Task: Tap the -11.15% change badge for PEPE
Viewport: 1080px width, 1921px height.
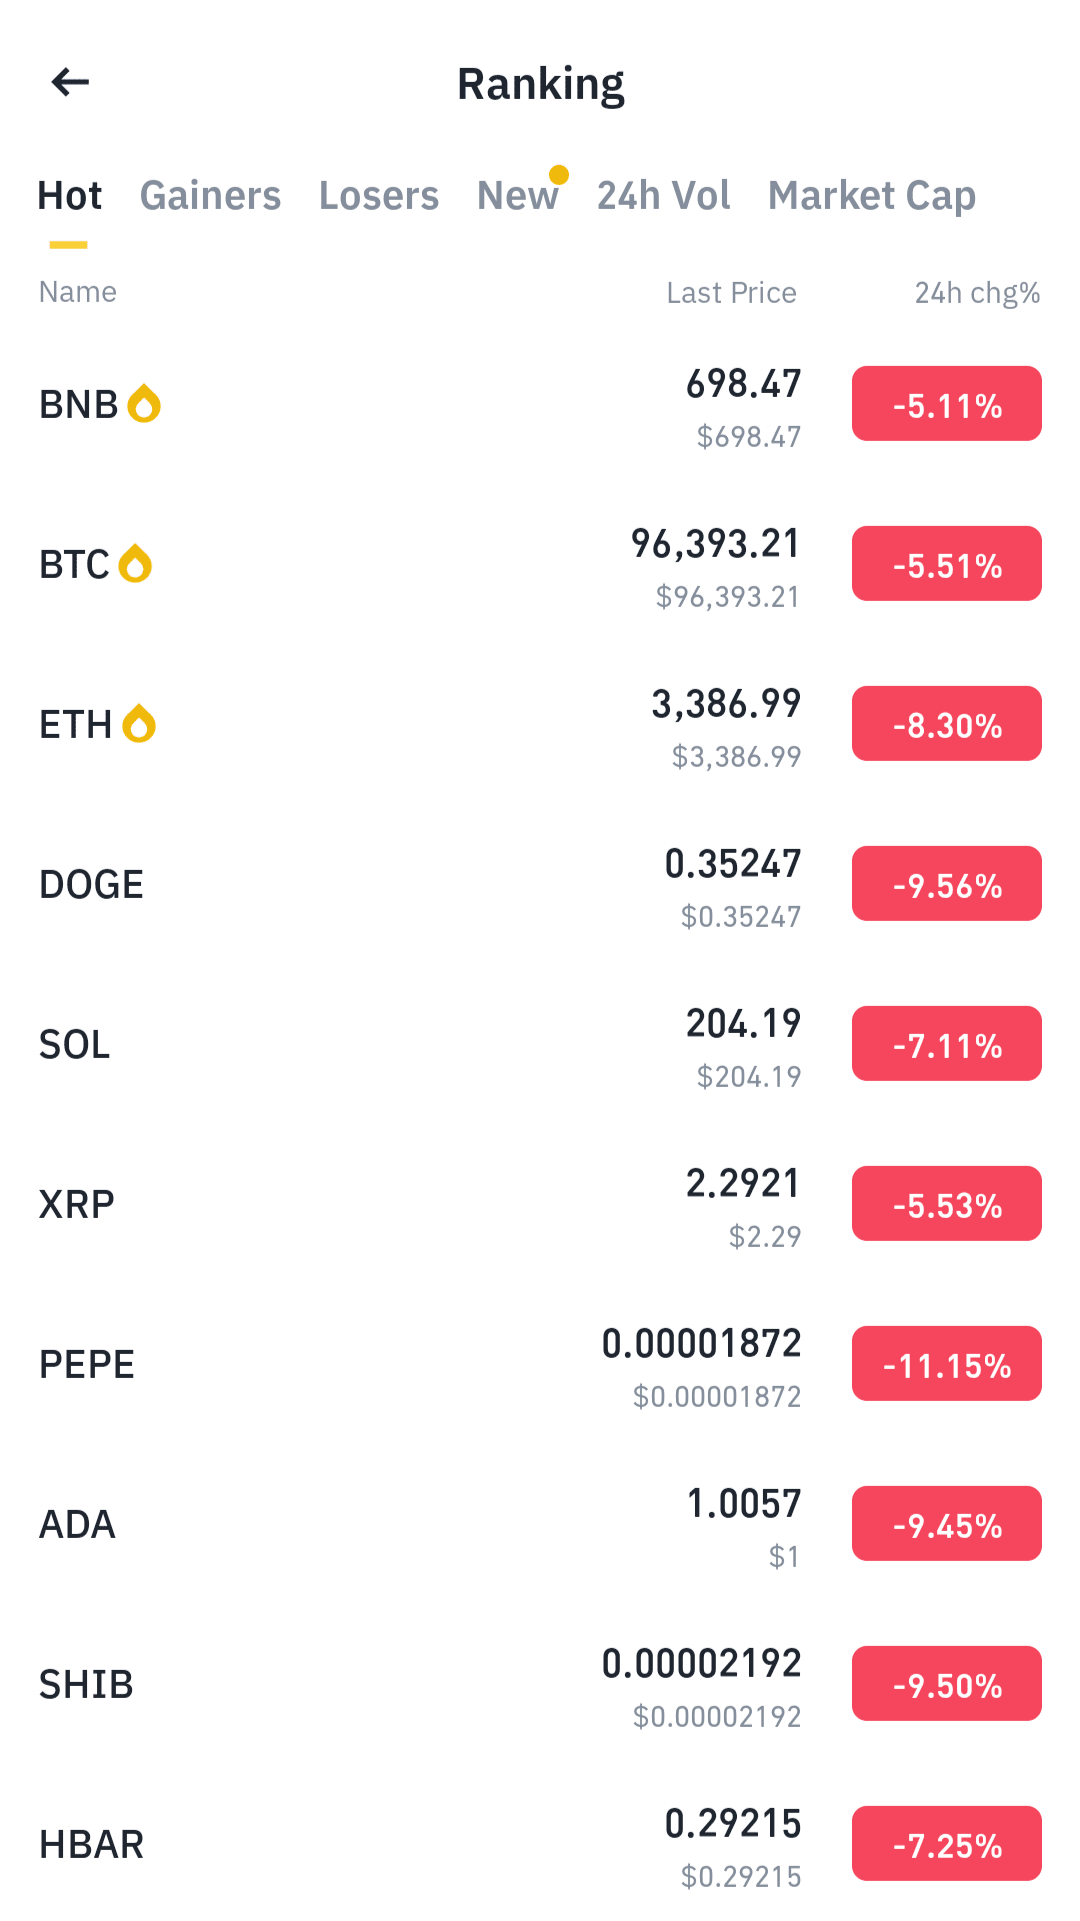Action: tap(947, 1364)
